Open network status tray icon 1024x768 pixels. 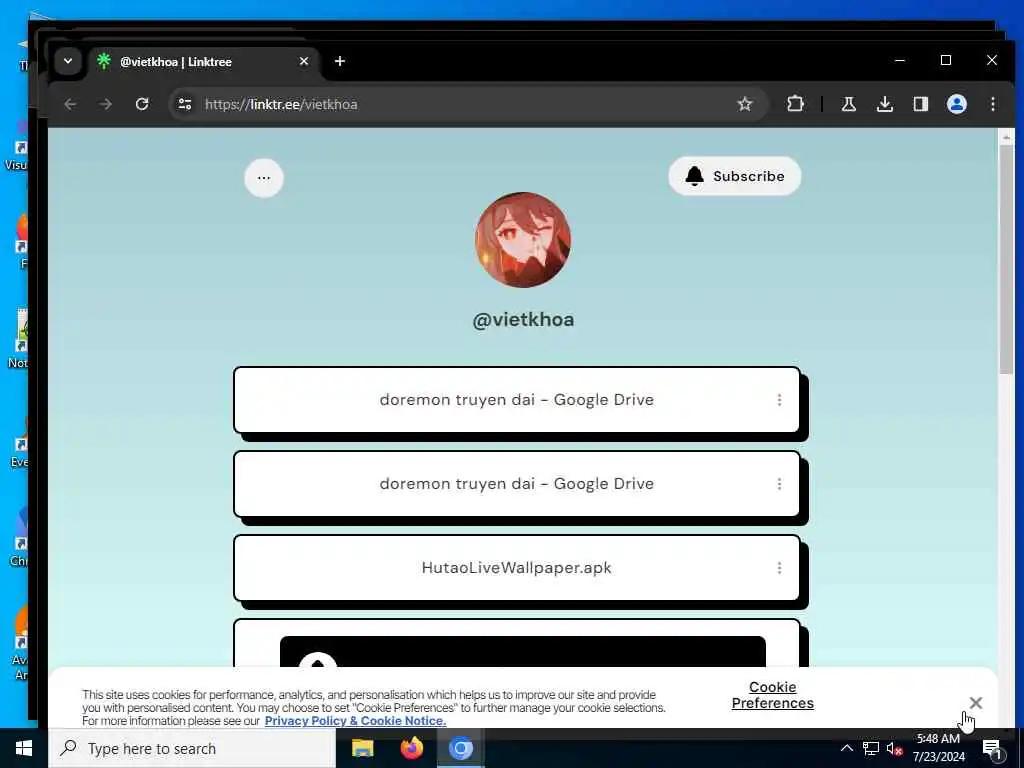tap(871, 748)
